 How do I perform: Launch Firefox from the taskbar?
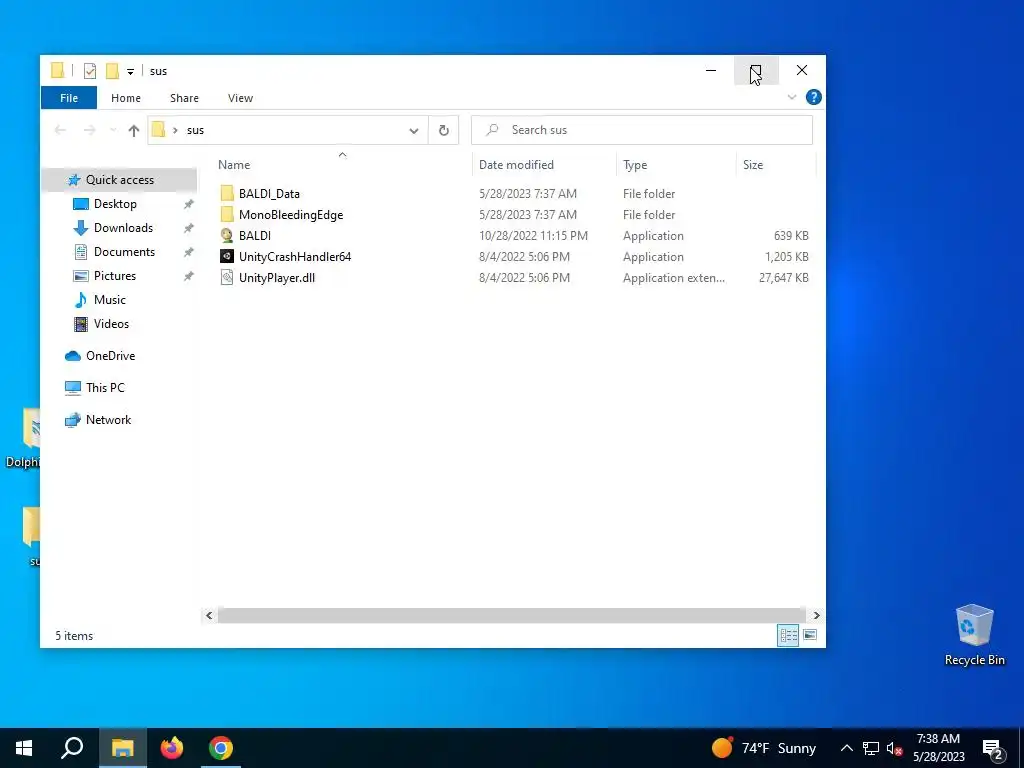coord(172,748)
